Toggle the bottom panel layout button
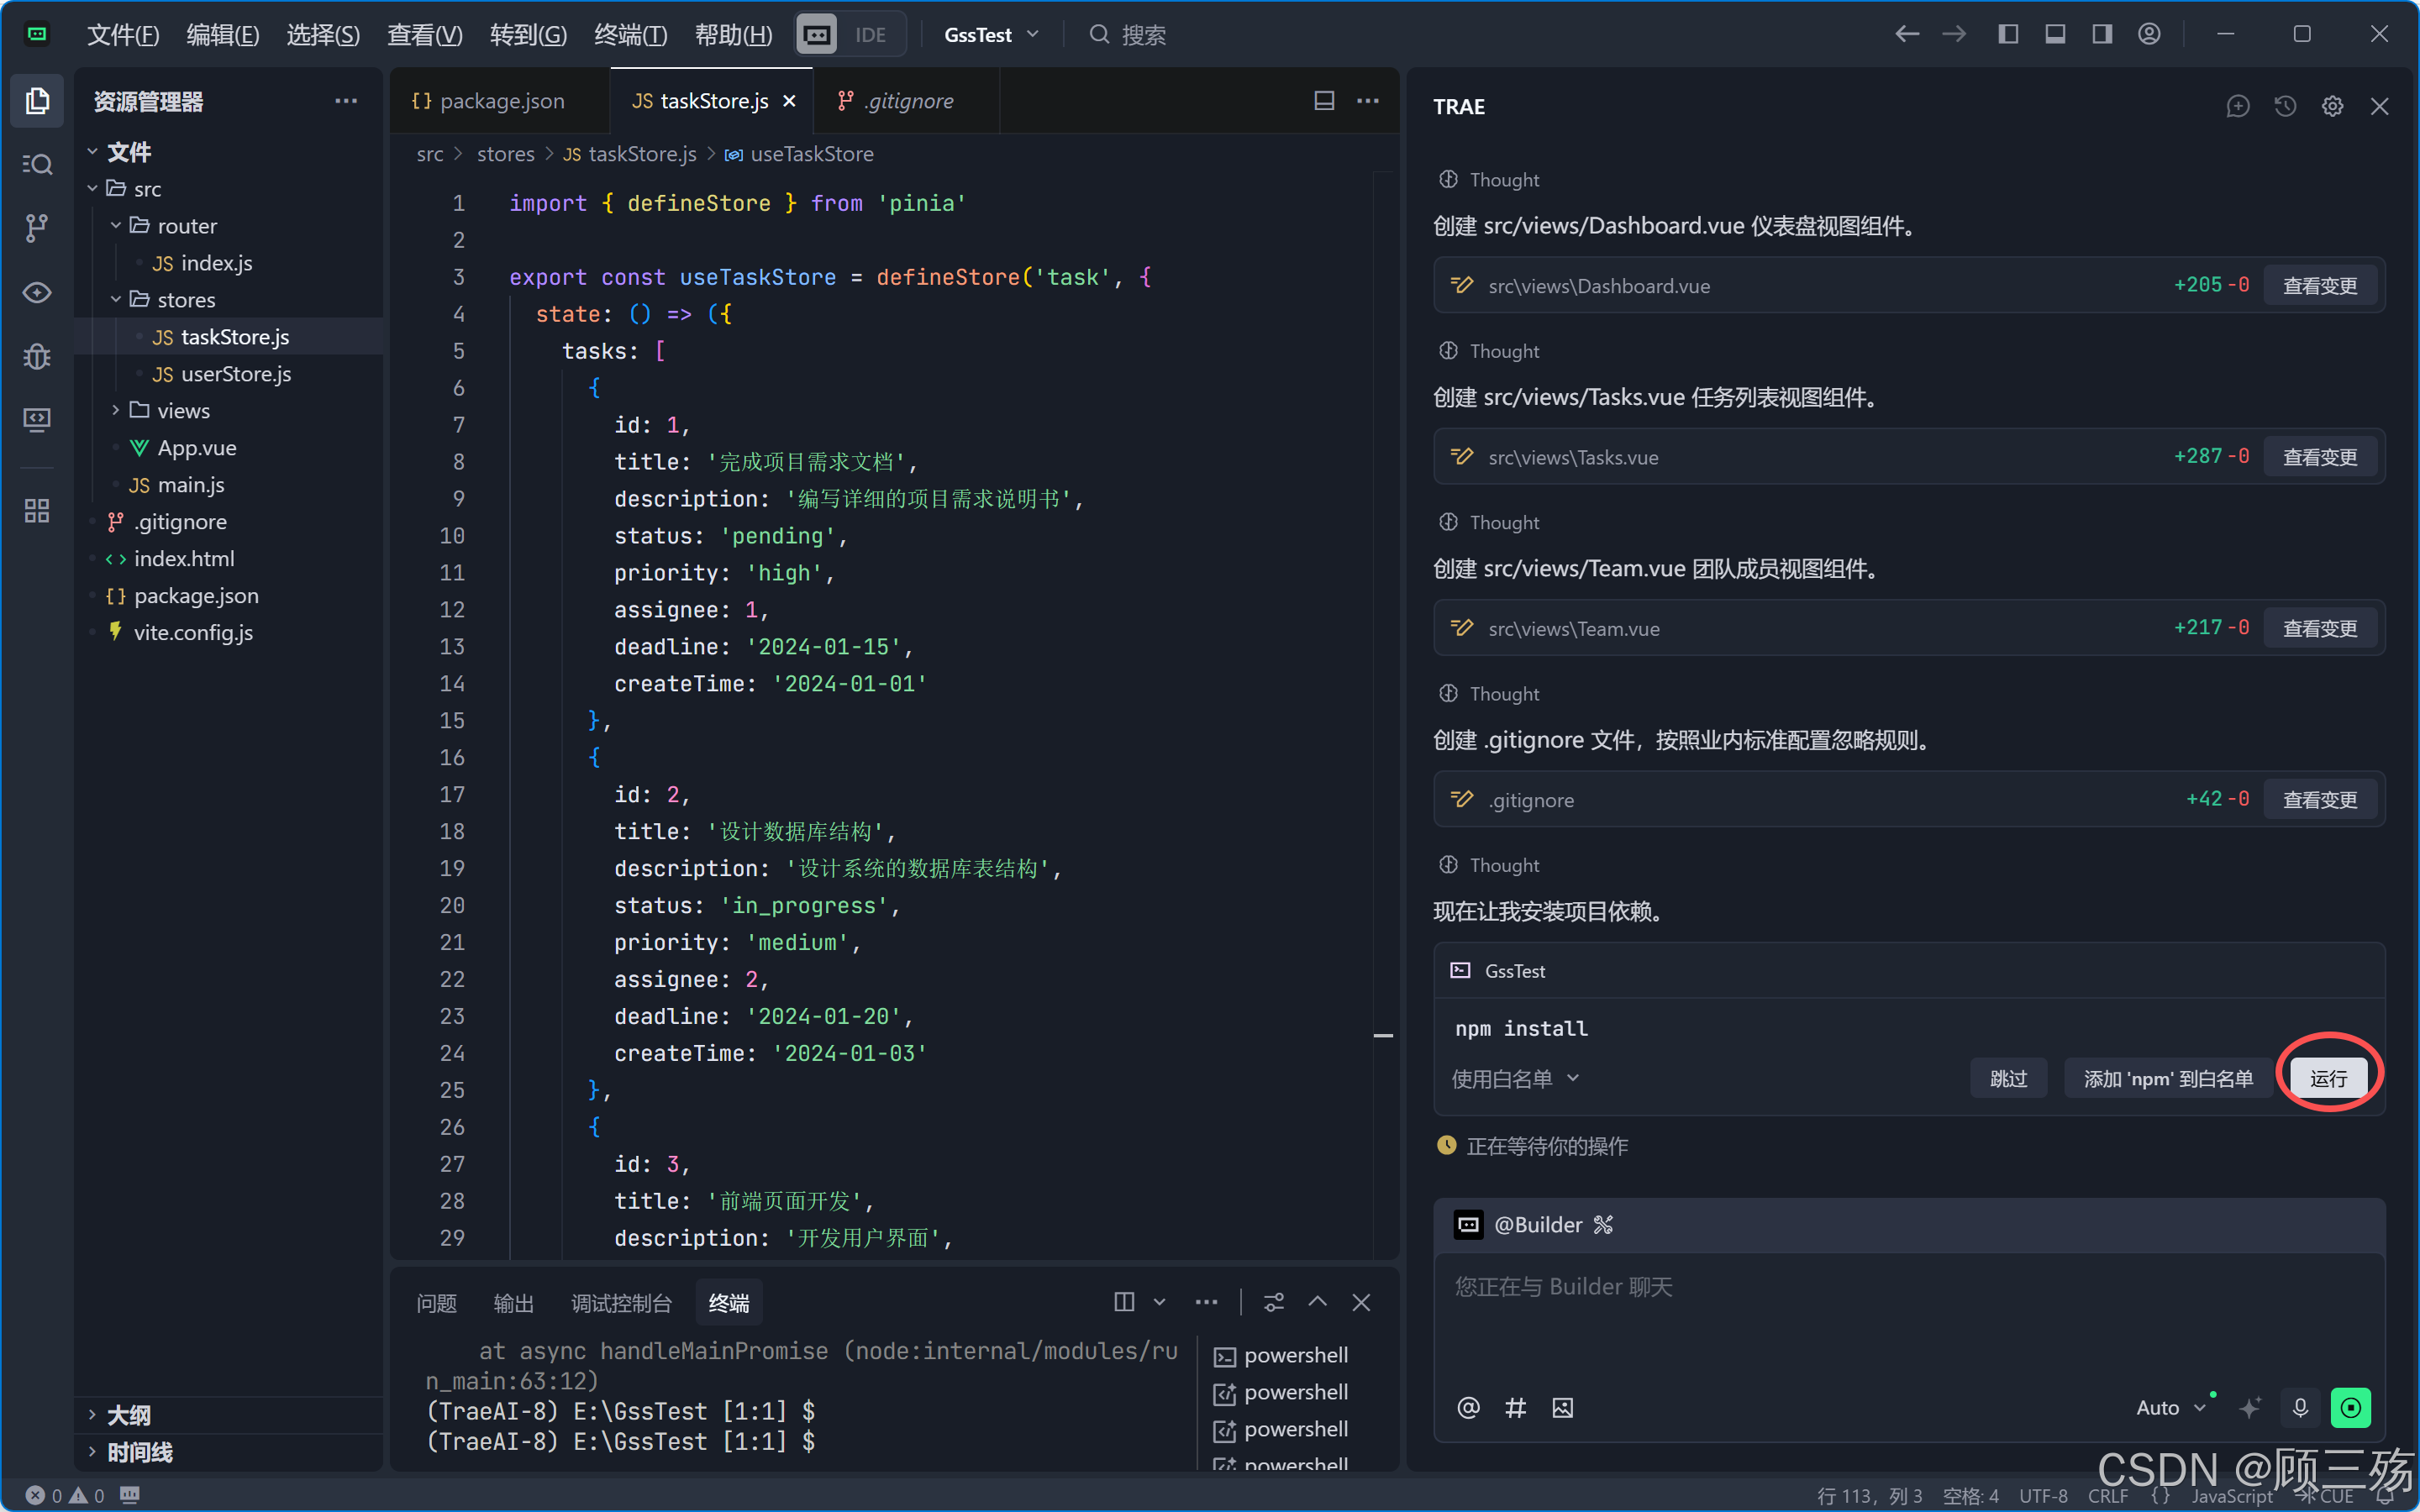The width and height of the screenshot is (2420, 1512). (x=2055, y=35)
